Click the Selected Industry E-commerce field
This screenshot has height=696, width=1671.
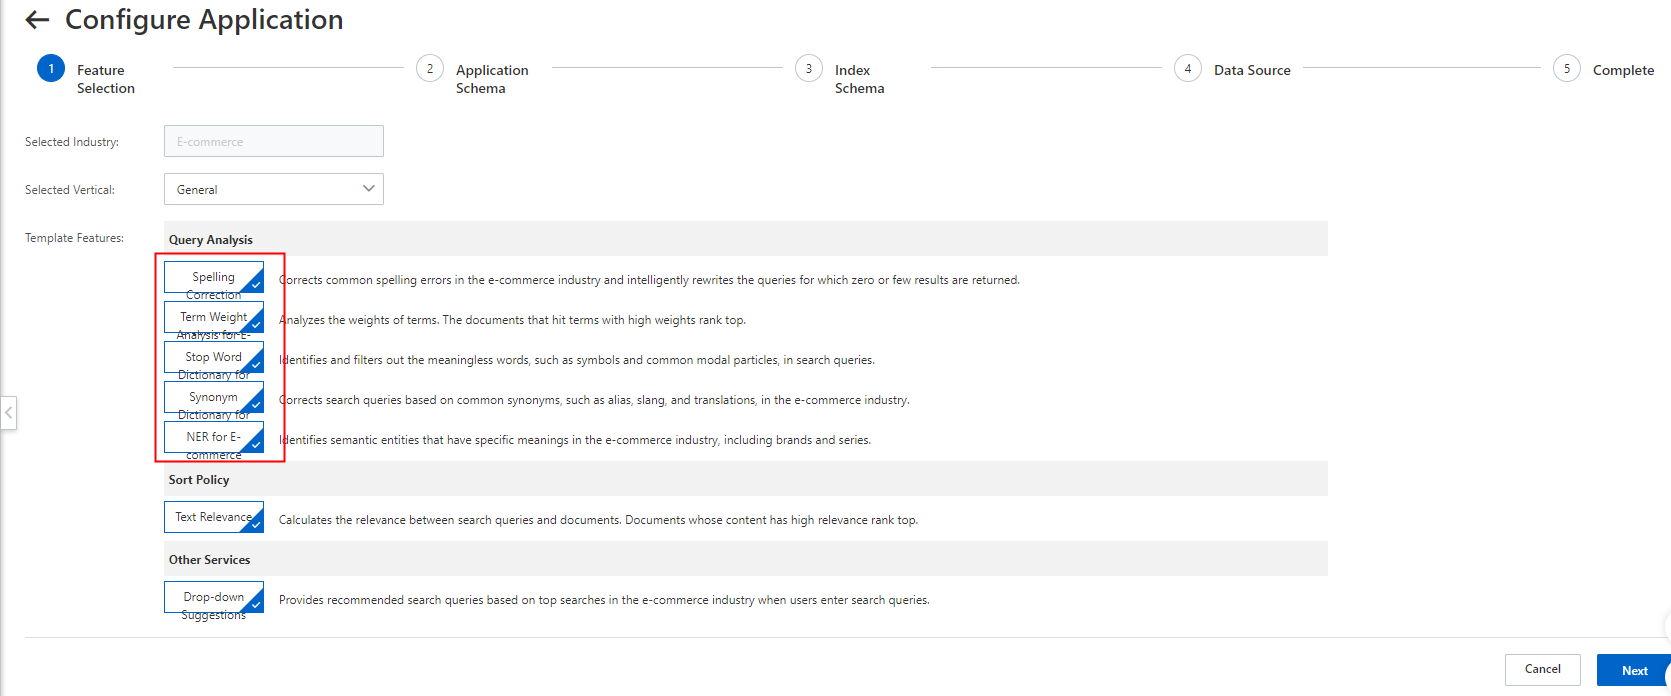pos(273,141)
